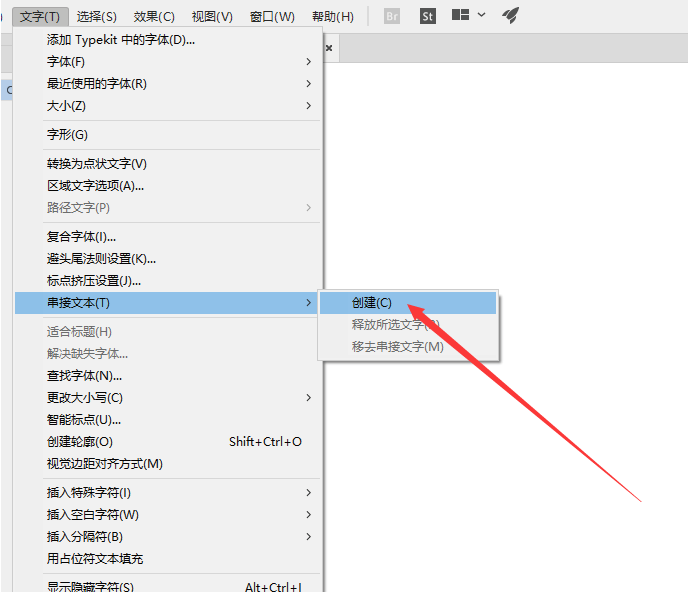689x594 pixels.
Task: Select 字形(G) menu entry
Action: tap(168, 135)
